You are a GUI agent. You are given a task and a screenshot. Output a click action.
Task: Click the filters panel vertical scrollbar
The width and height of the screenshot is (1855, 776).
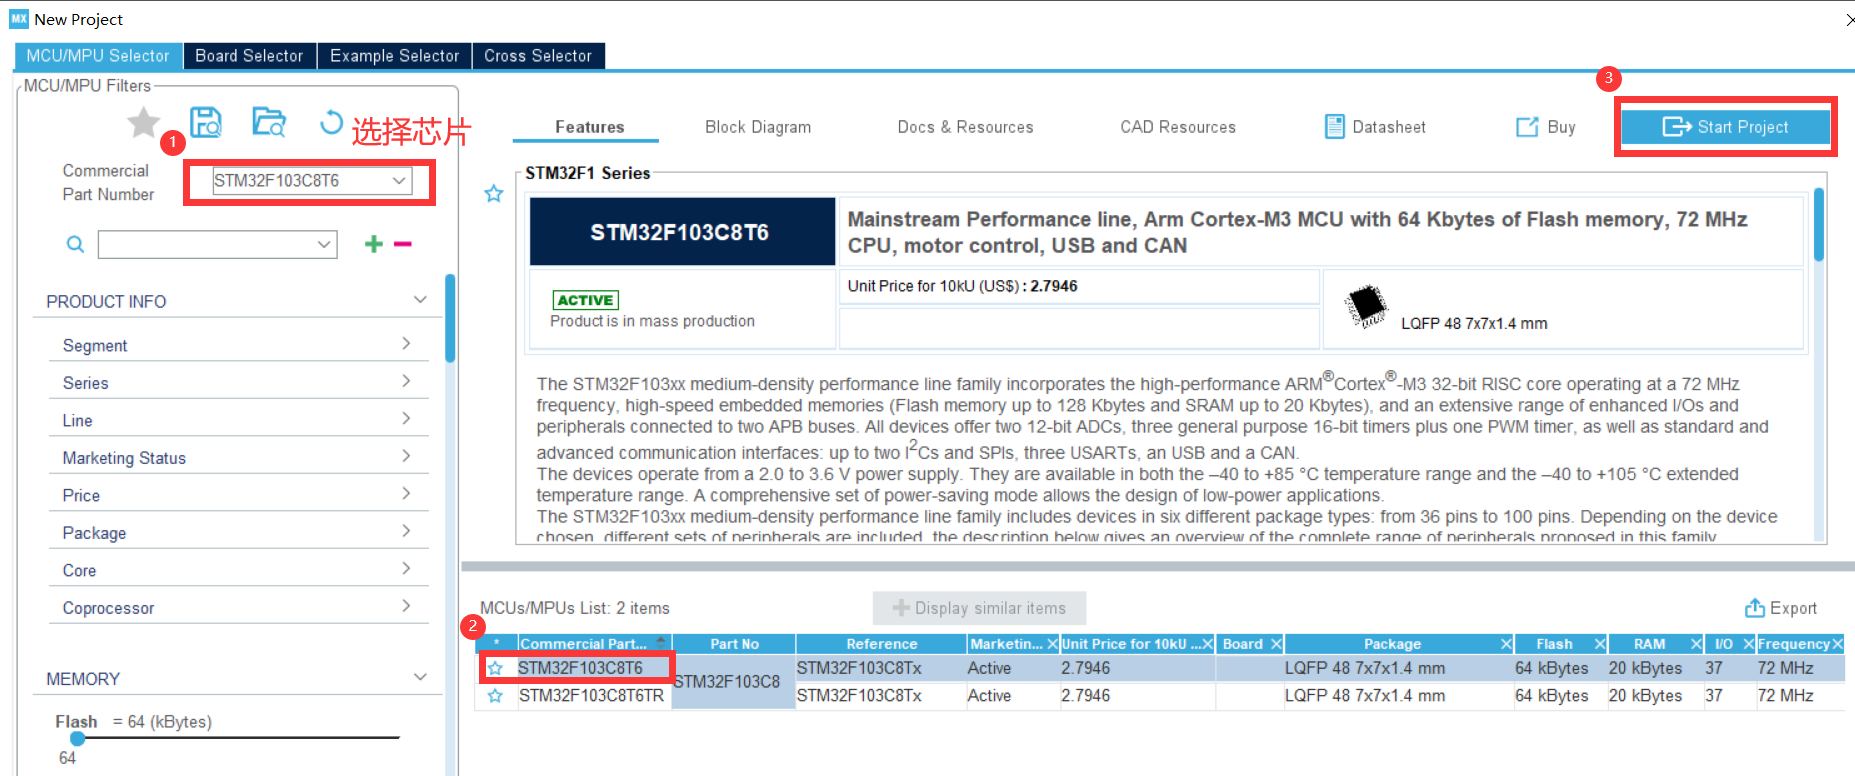click(450, 318)
